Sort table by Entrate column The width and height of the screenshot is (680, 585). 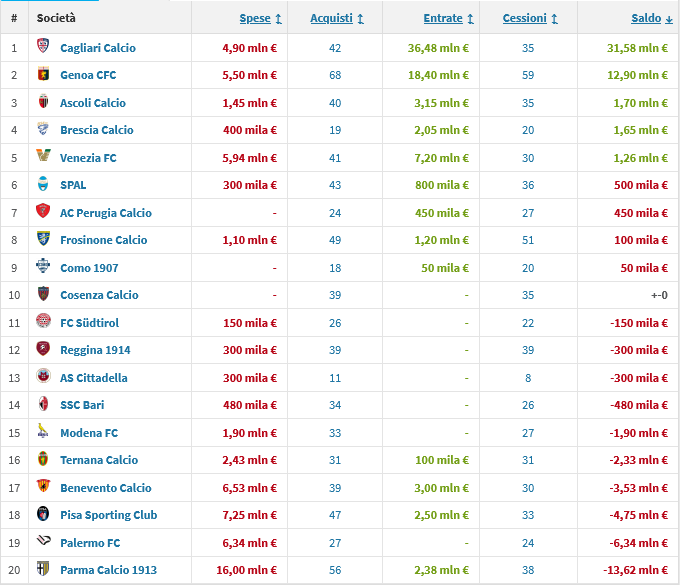448,18
